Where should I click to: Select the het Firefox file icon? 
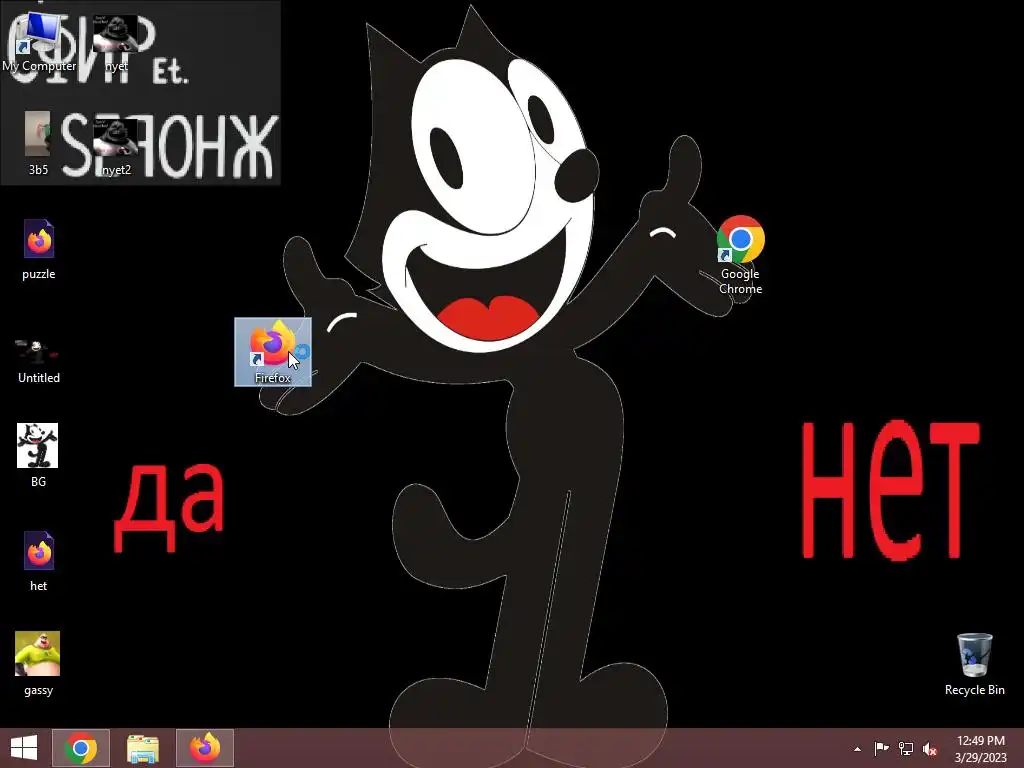[39, 561]
